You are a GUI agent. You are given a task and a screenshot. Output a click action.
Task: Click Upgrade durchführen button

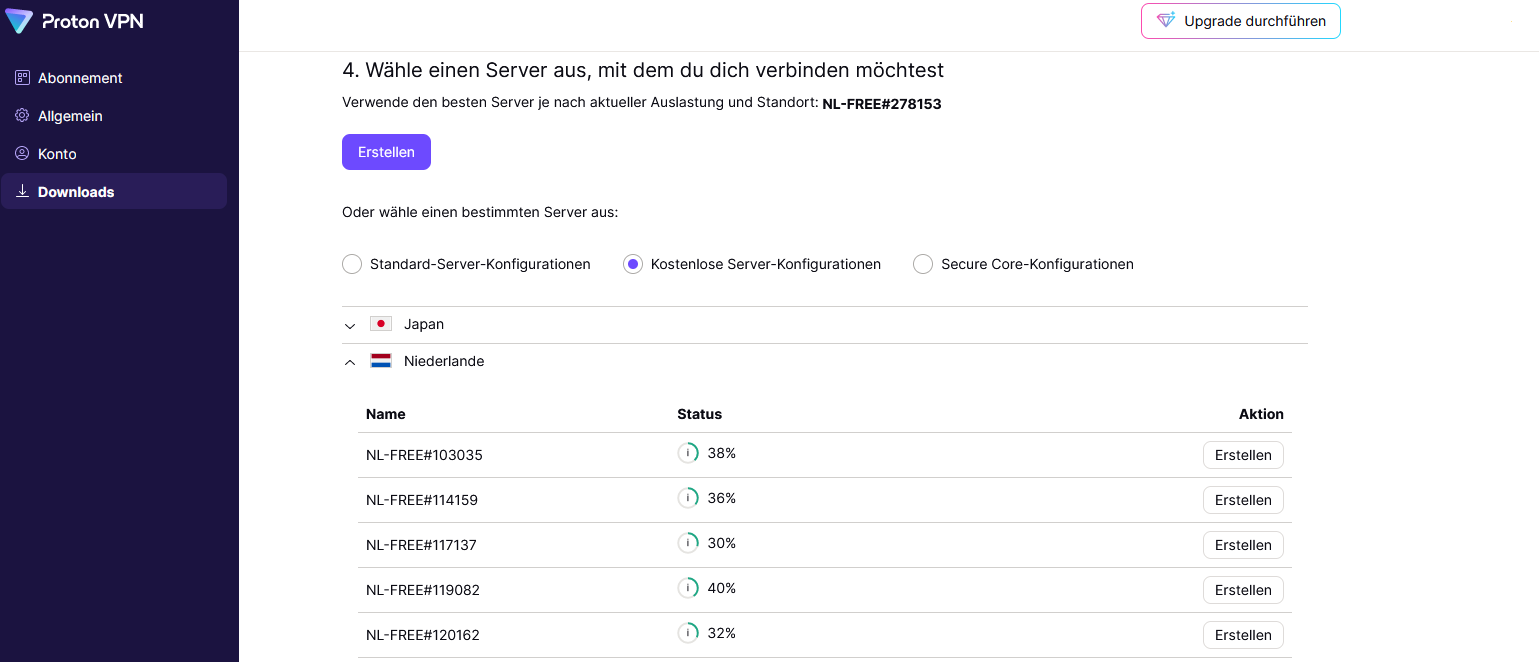tap(1241, 21)
